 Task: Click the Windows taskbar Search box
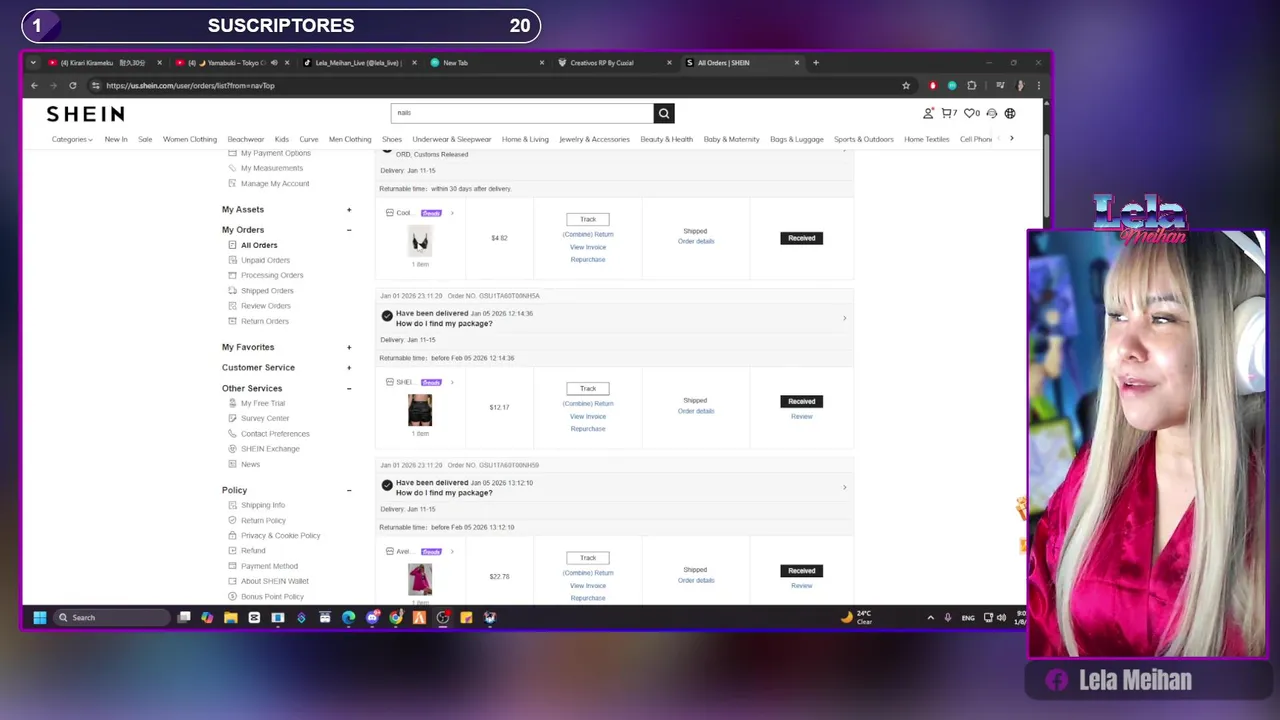tap(112, 617)
